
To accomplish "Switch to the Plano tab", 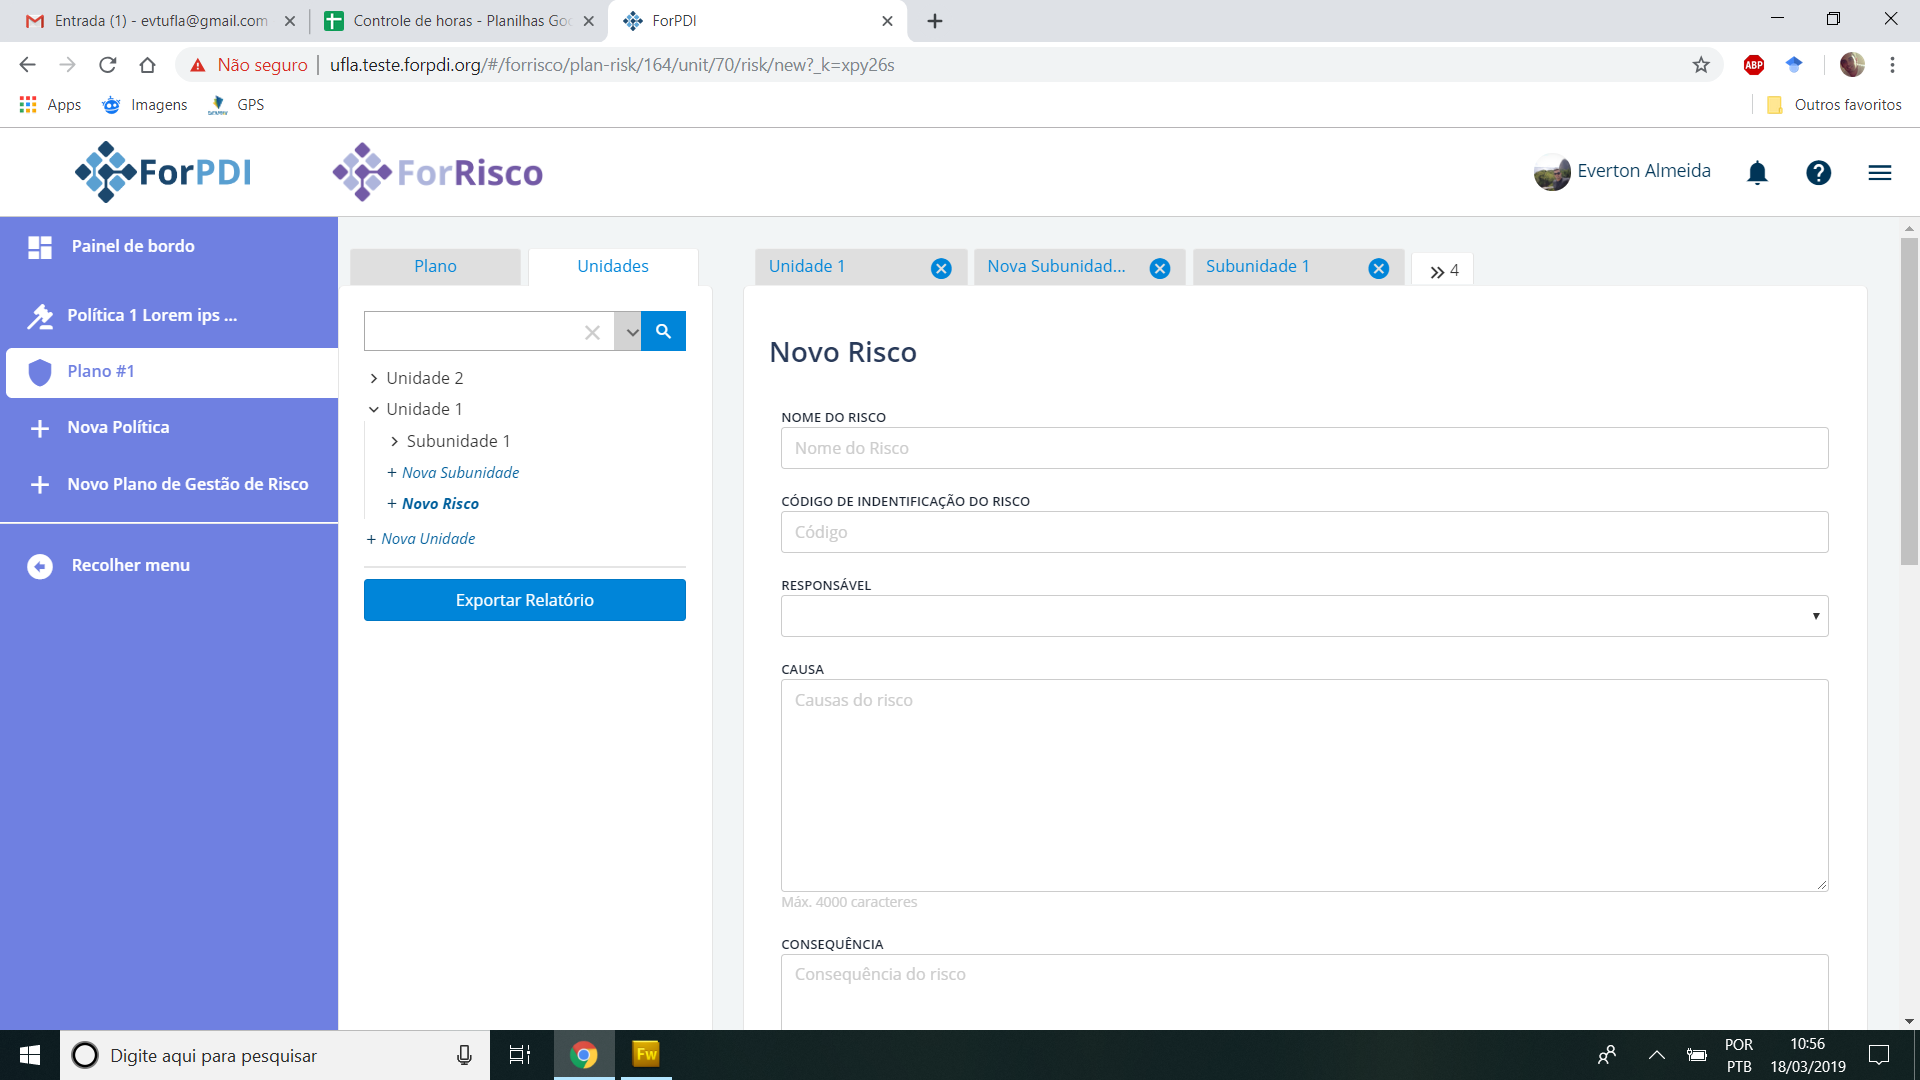I will [x=435, y=266].
